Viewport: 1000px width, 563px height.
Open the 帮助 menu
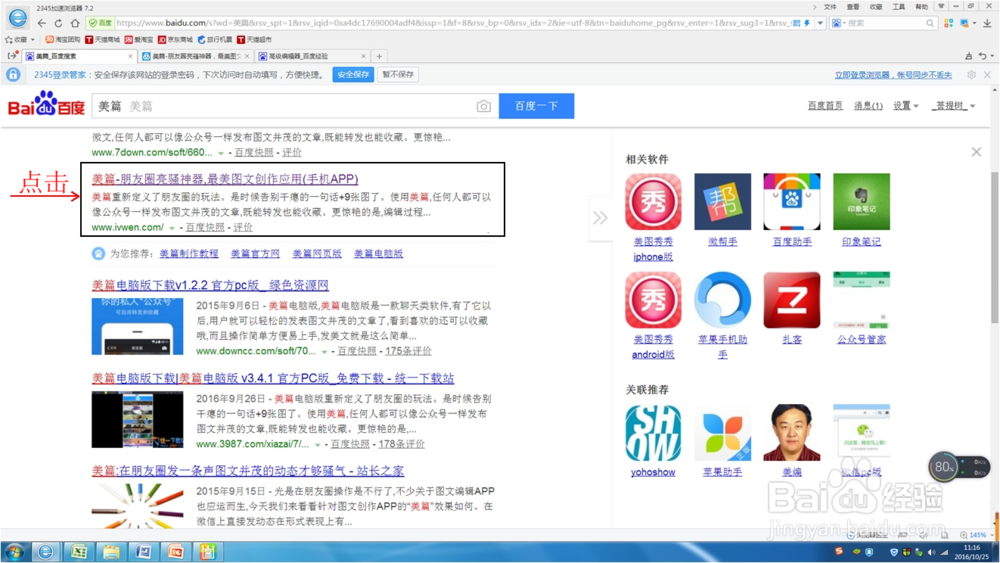coord(922,7)
